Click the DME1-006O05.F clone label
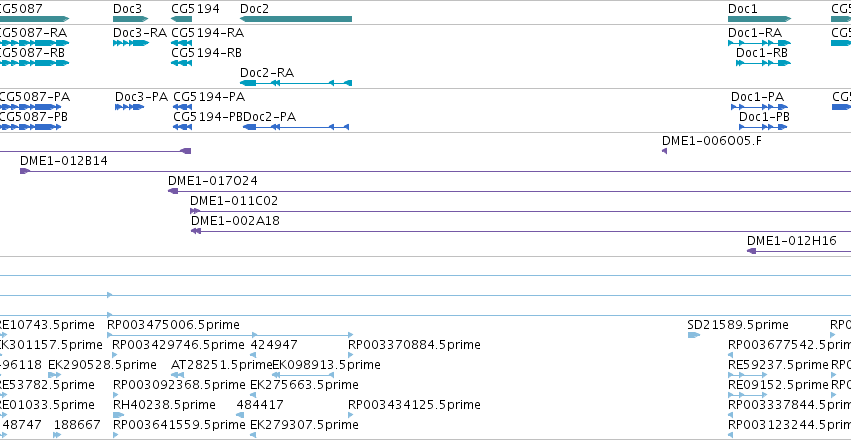The height and width of the screenshot is (440, 851). (712, 141)
